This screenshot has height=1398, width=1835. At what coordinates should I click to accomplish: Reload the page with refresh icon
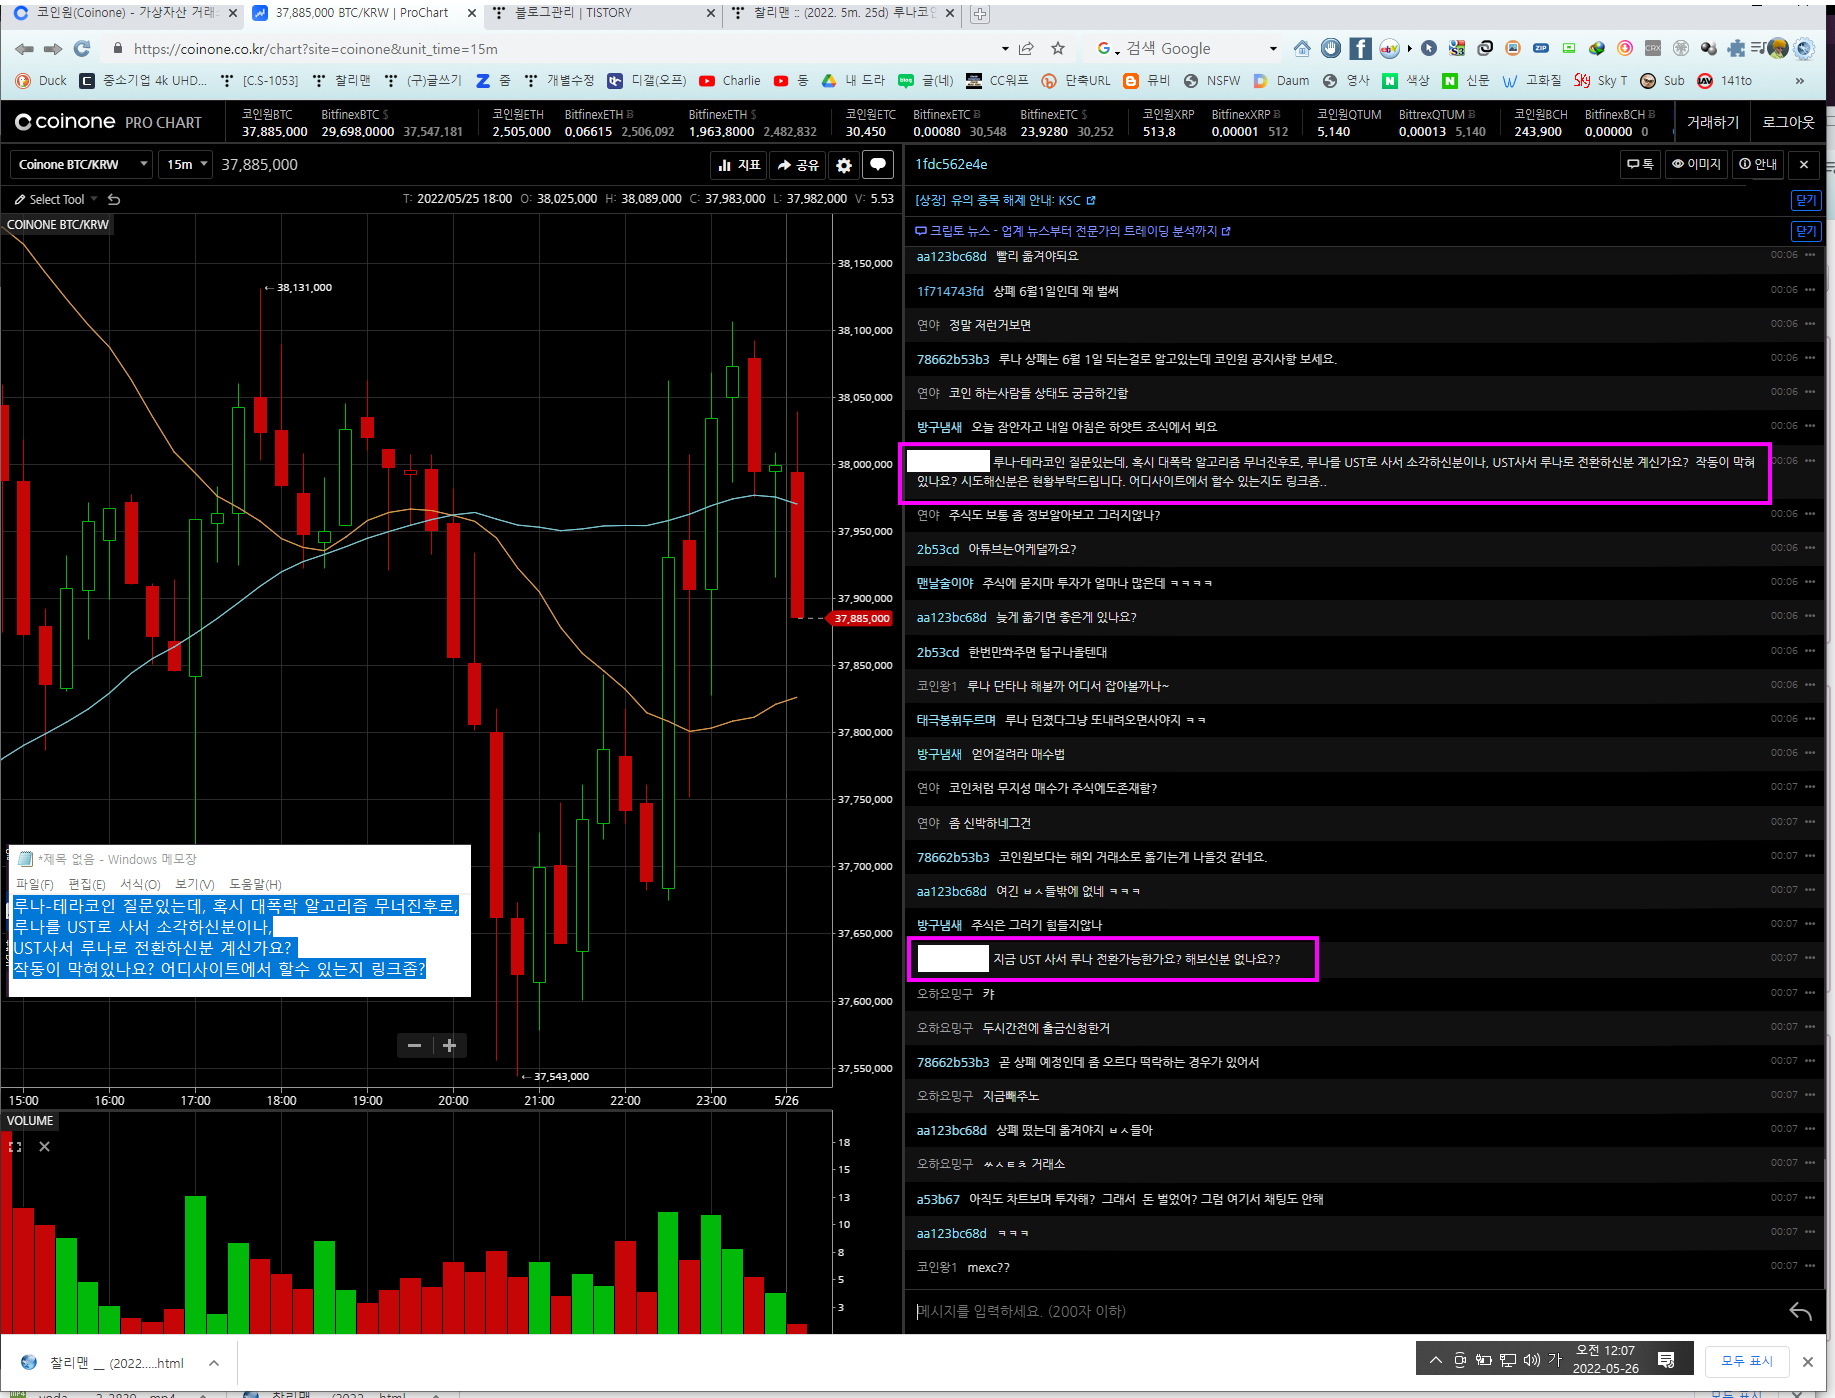click(82, 48)
